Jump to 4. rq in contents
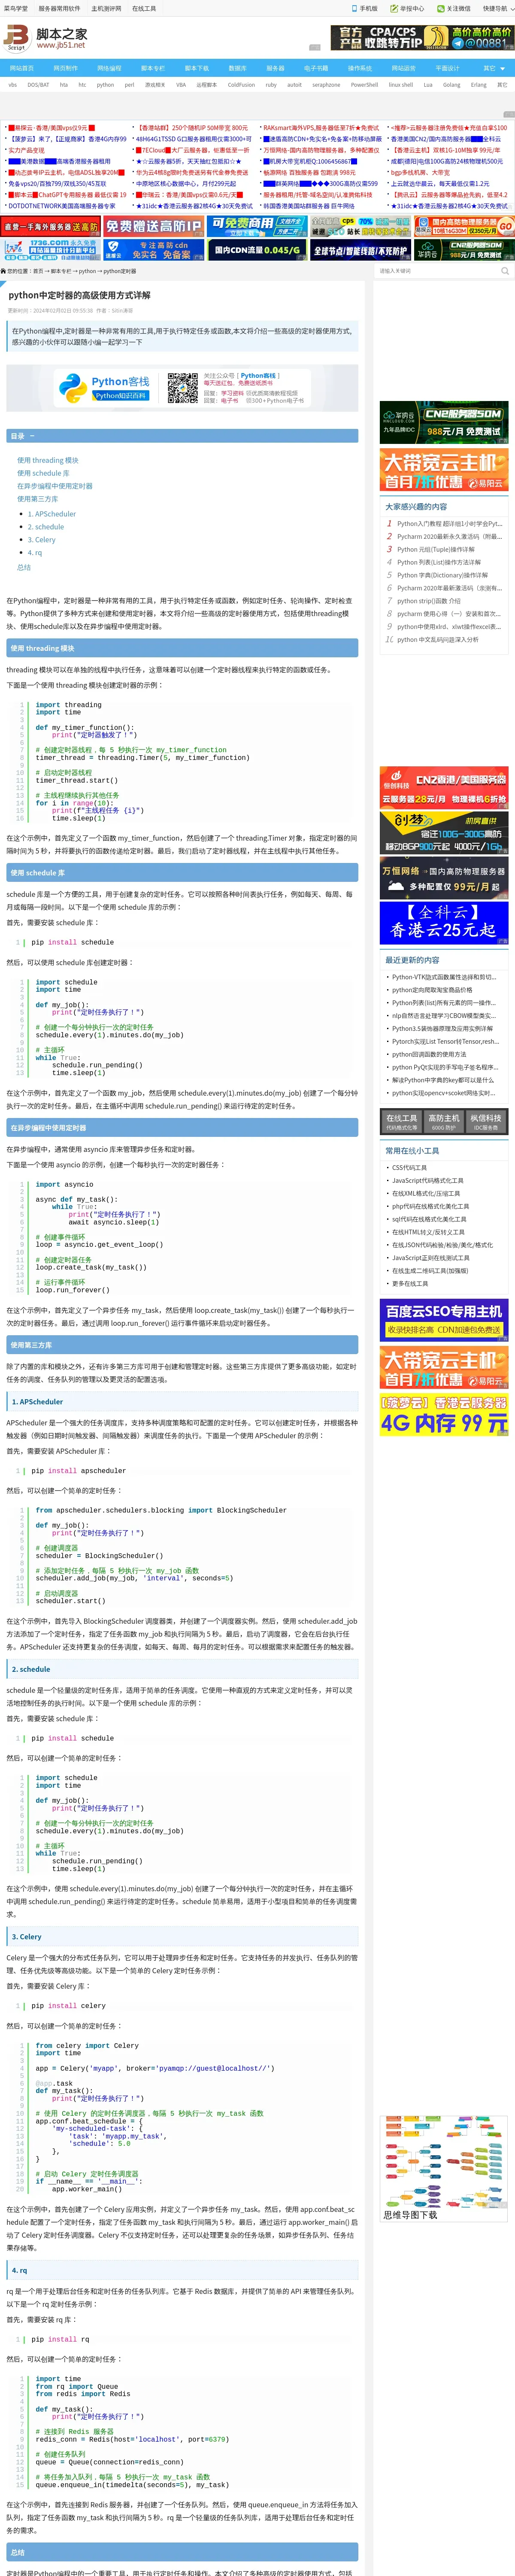The image size is (515, 2576). click(35, 553)
